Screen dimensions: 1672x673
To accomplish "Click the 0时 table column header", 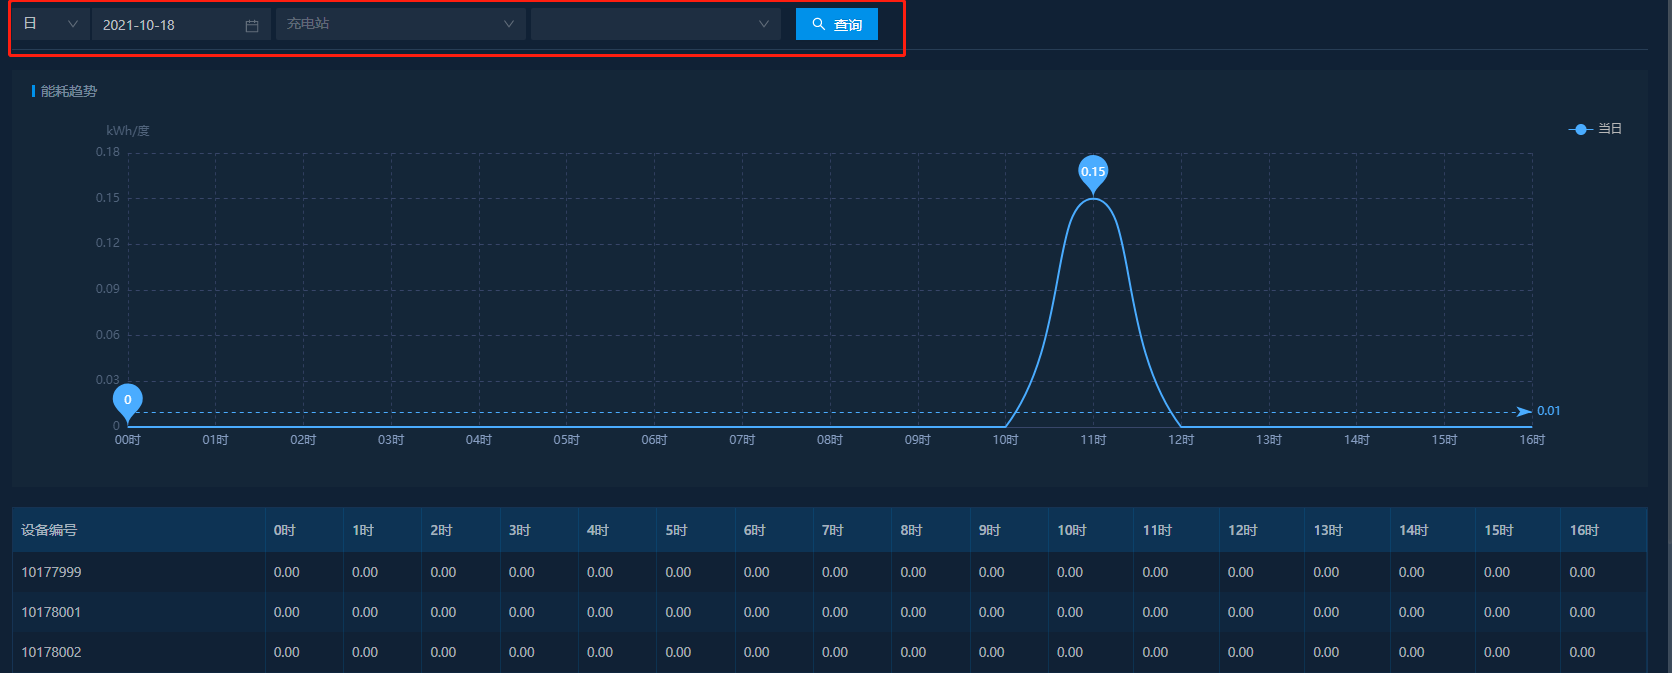I will click(284, 530).
